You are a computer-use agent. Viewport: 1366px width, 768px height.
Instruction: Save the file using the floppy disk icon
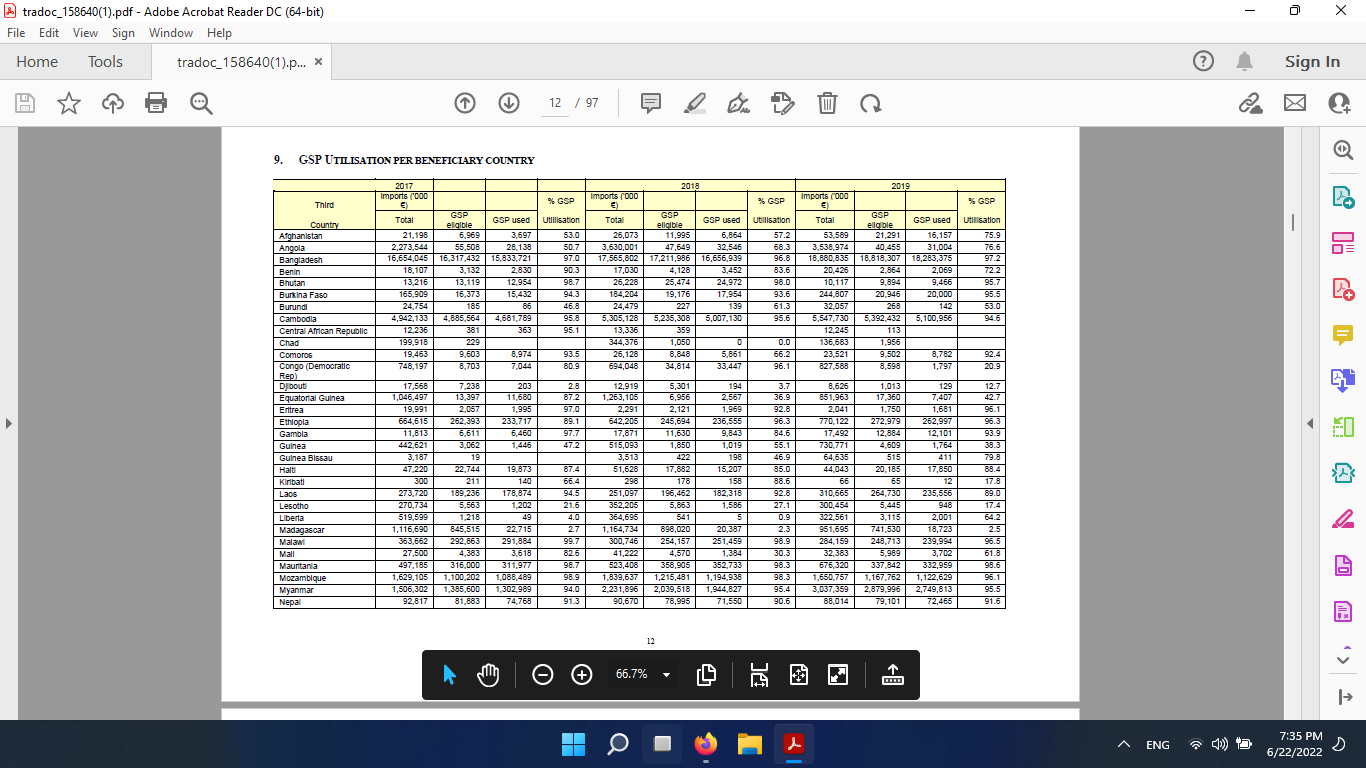click(x=24, y=103)
